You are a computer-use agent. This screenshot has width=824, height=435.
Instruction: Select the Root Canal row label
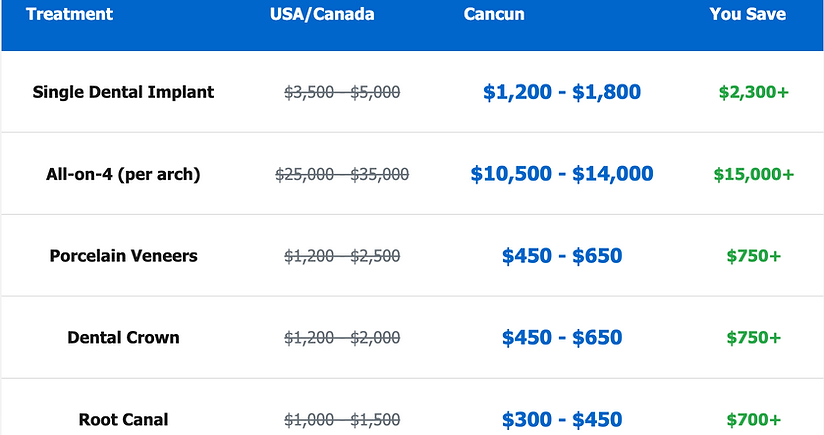click(x=123, y=420)
